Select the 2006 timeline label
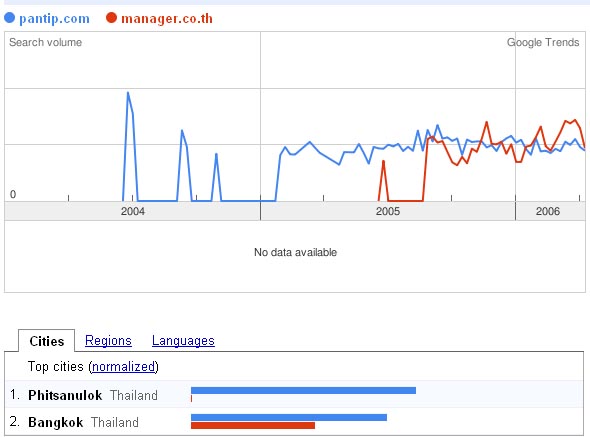The width and height of the screenshot is (590, 437). point(548,211)
